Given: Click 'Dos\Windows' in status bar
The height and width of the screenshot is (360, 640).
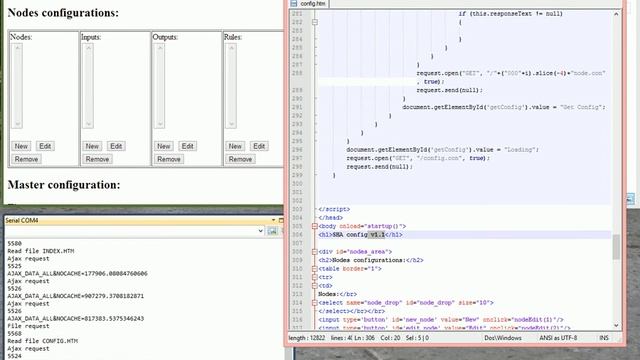Looking at the screenshot, I should coord(503,338).
